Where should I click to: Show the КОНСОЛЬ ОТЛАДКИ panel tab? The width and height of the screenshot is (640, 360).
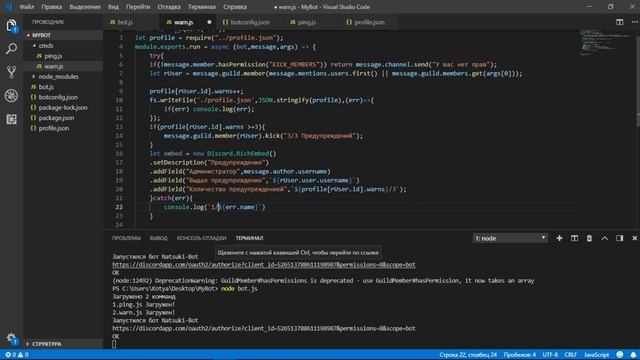coord(202,238)
